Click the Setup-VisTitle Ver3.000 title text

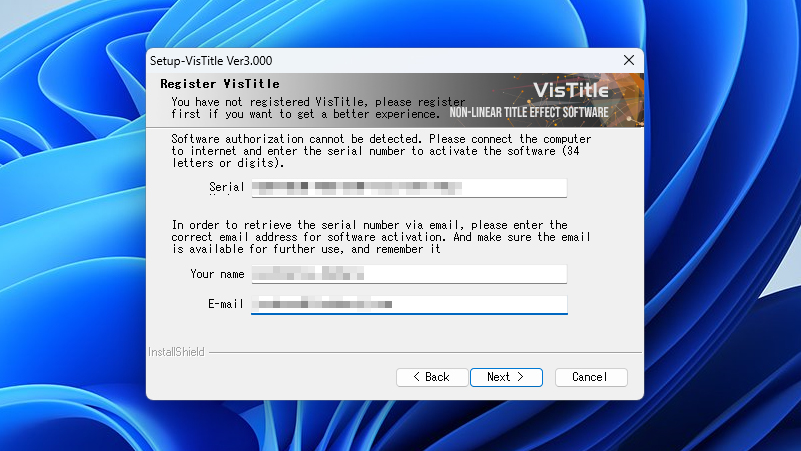(211, 61)
